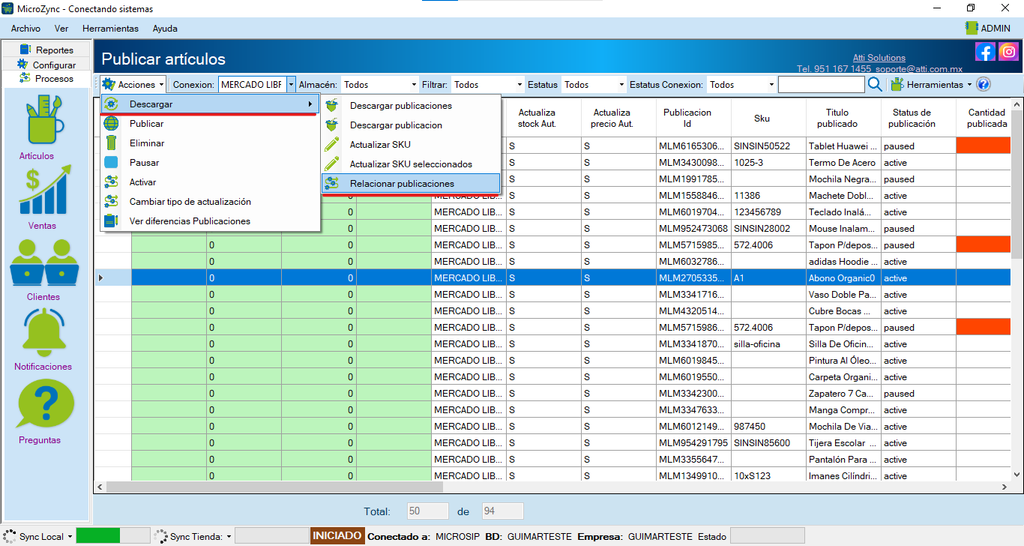Click the Publicacion Id column header
This screenshot has width=1024, height=546.
point(694,118)
